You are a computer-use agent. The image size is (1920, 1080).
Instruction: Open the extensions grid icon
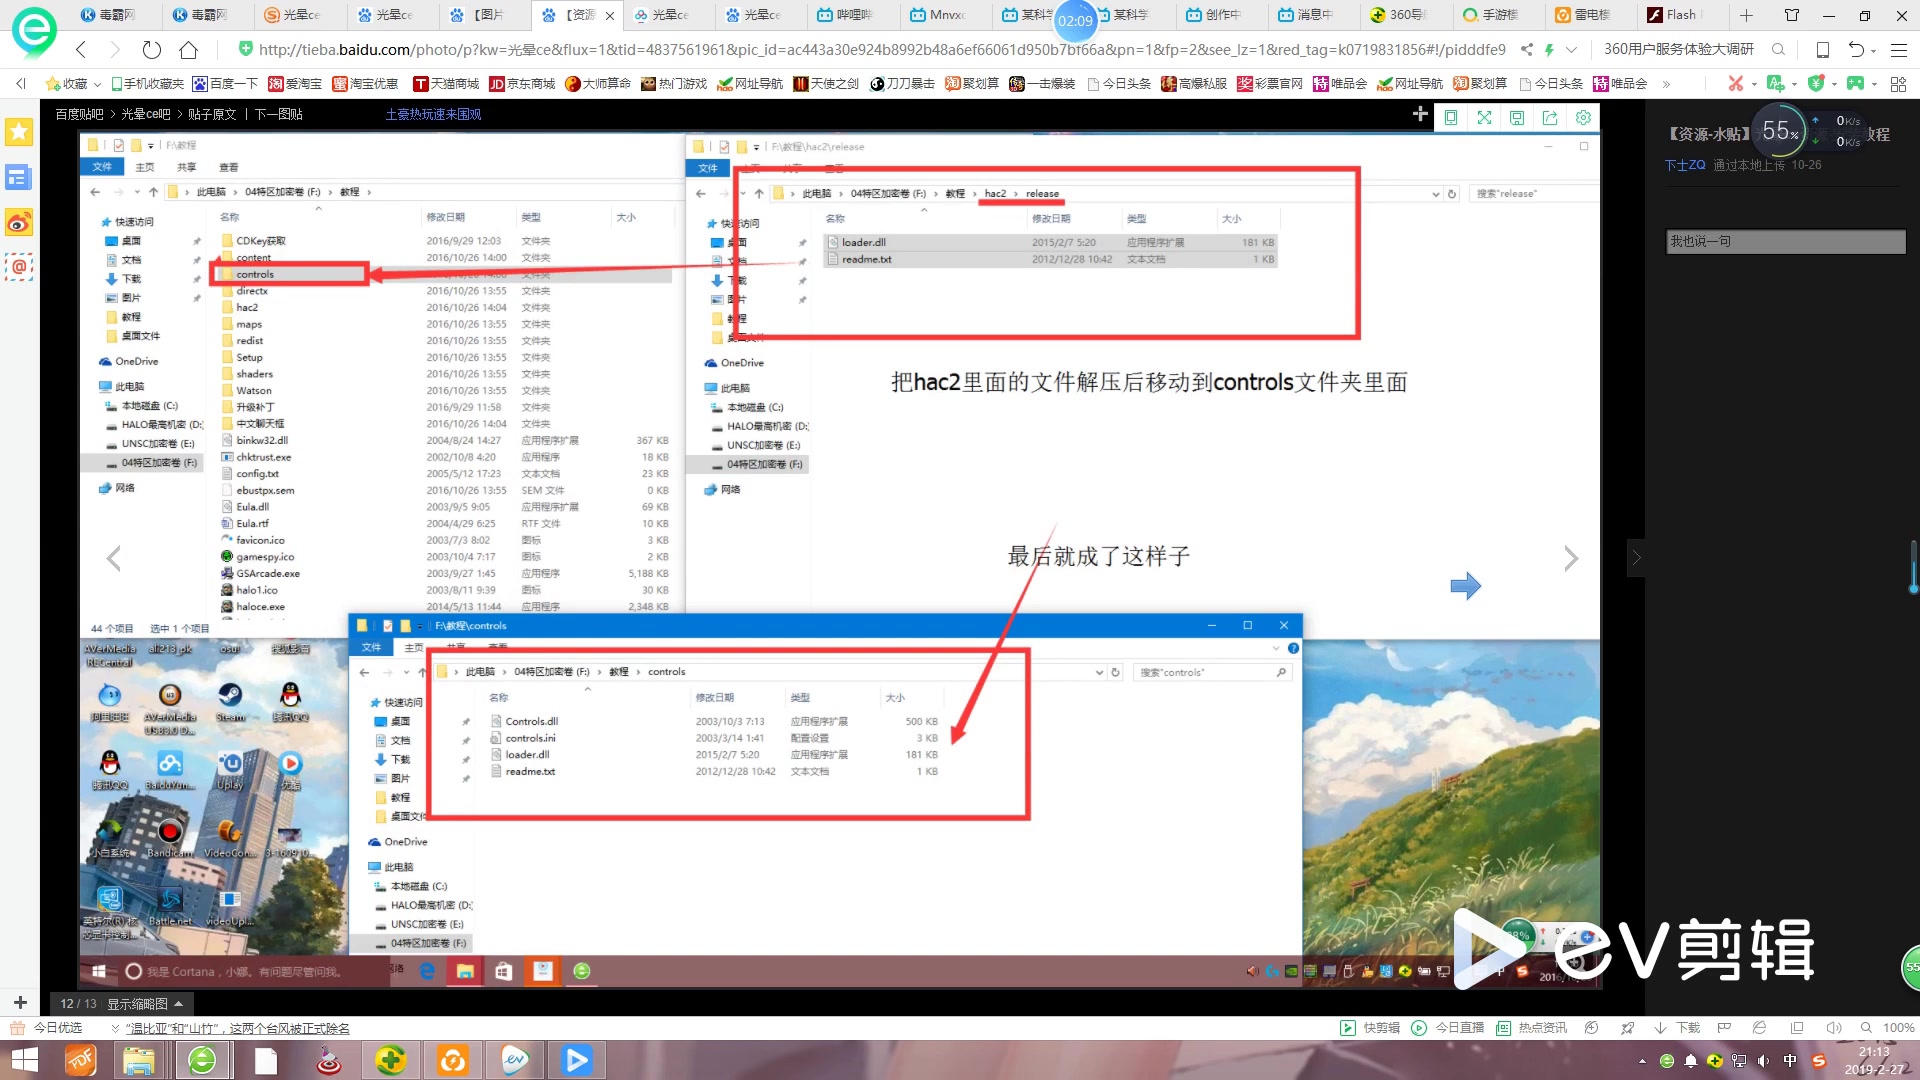[x=1898, y=84]
